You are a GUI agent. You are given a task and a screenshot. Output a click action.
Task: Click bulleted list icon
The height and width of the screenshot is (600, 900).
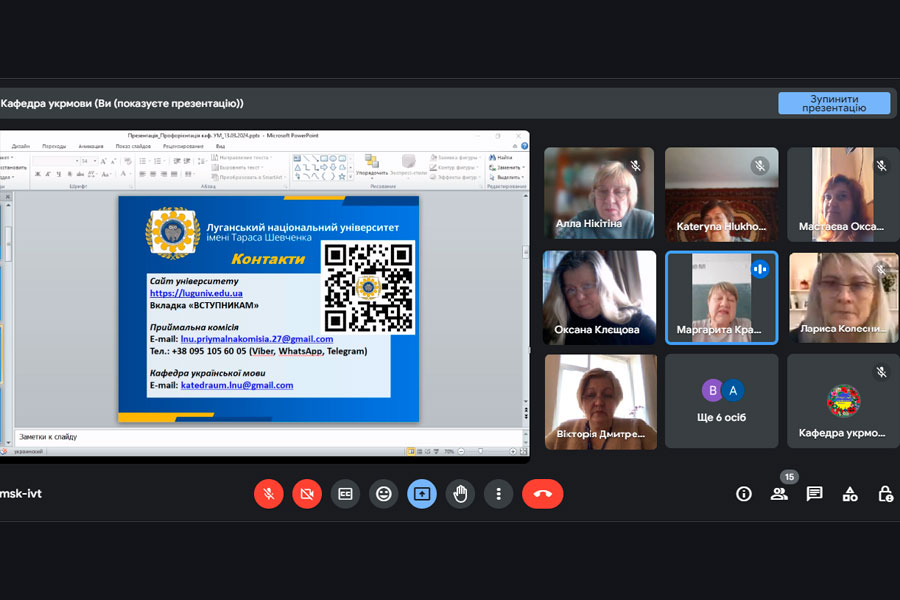143,161
